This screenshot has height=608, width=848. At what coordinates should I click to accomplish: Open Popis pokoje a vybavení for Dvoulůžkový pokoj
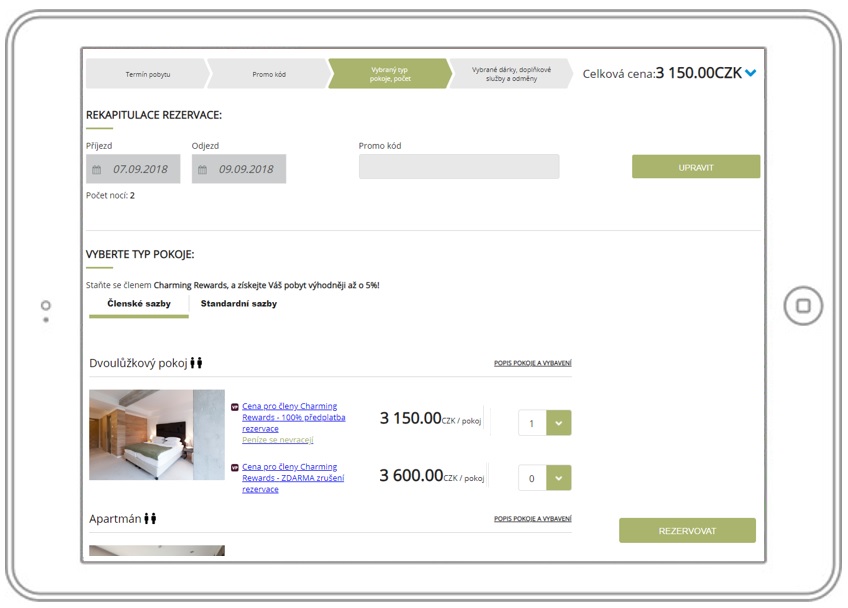point(532,363)
